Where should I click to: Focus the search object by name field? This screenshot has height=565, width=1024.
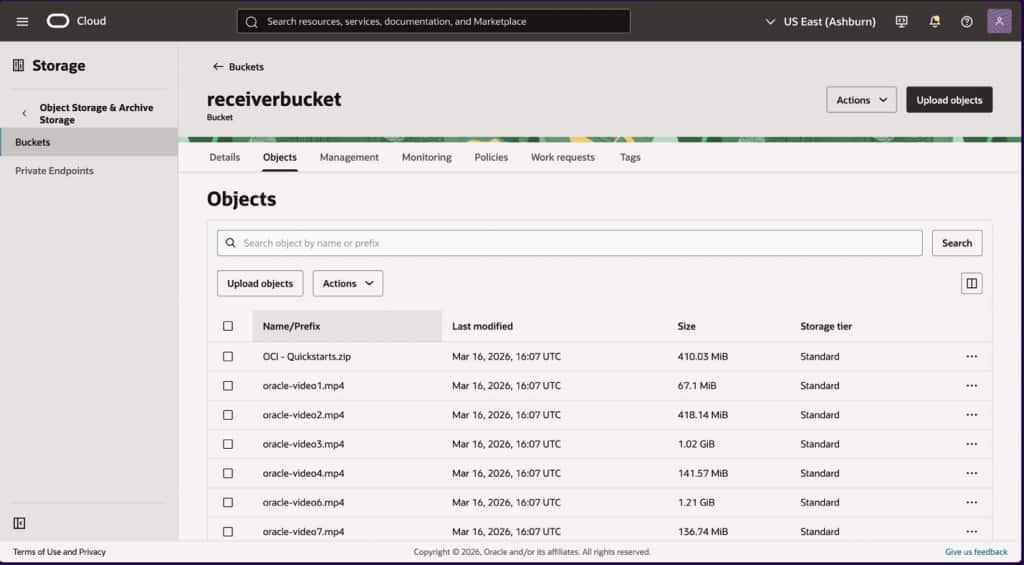tap(569, 243)
